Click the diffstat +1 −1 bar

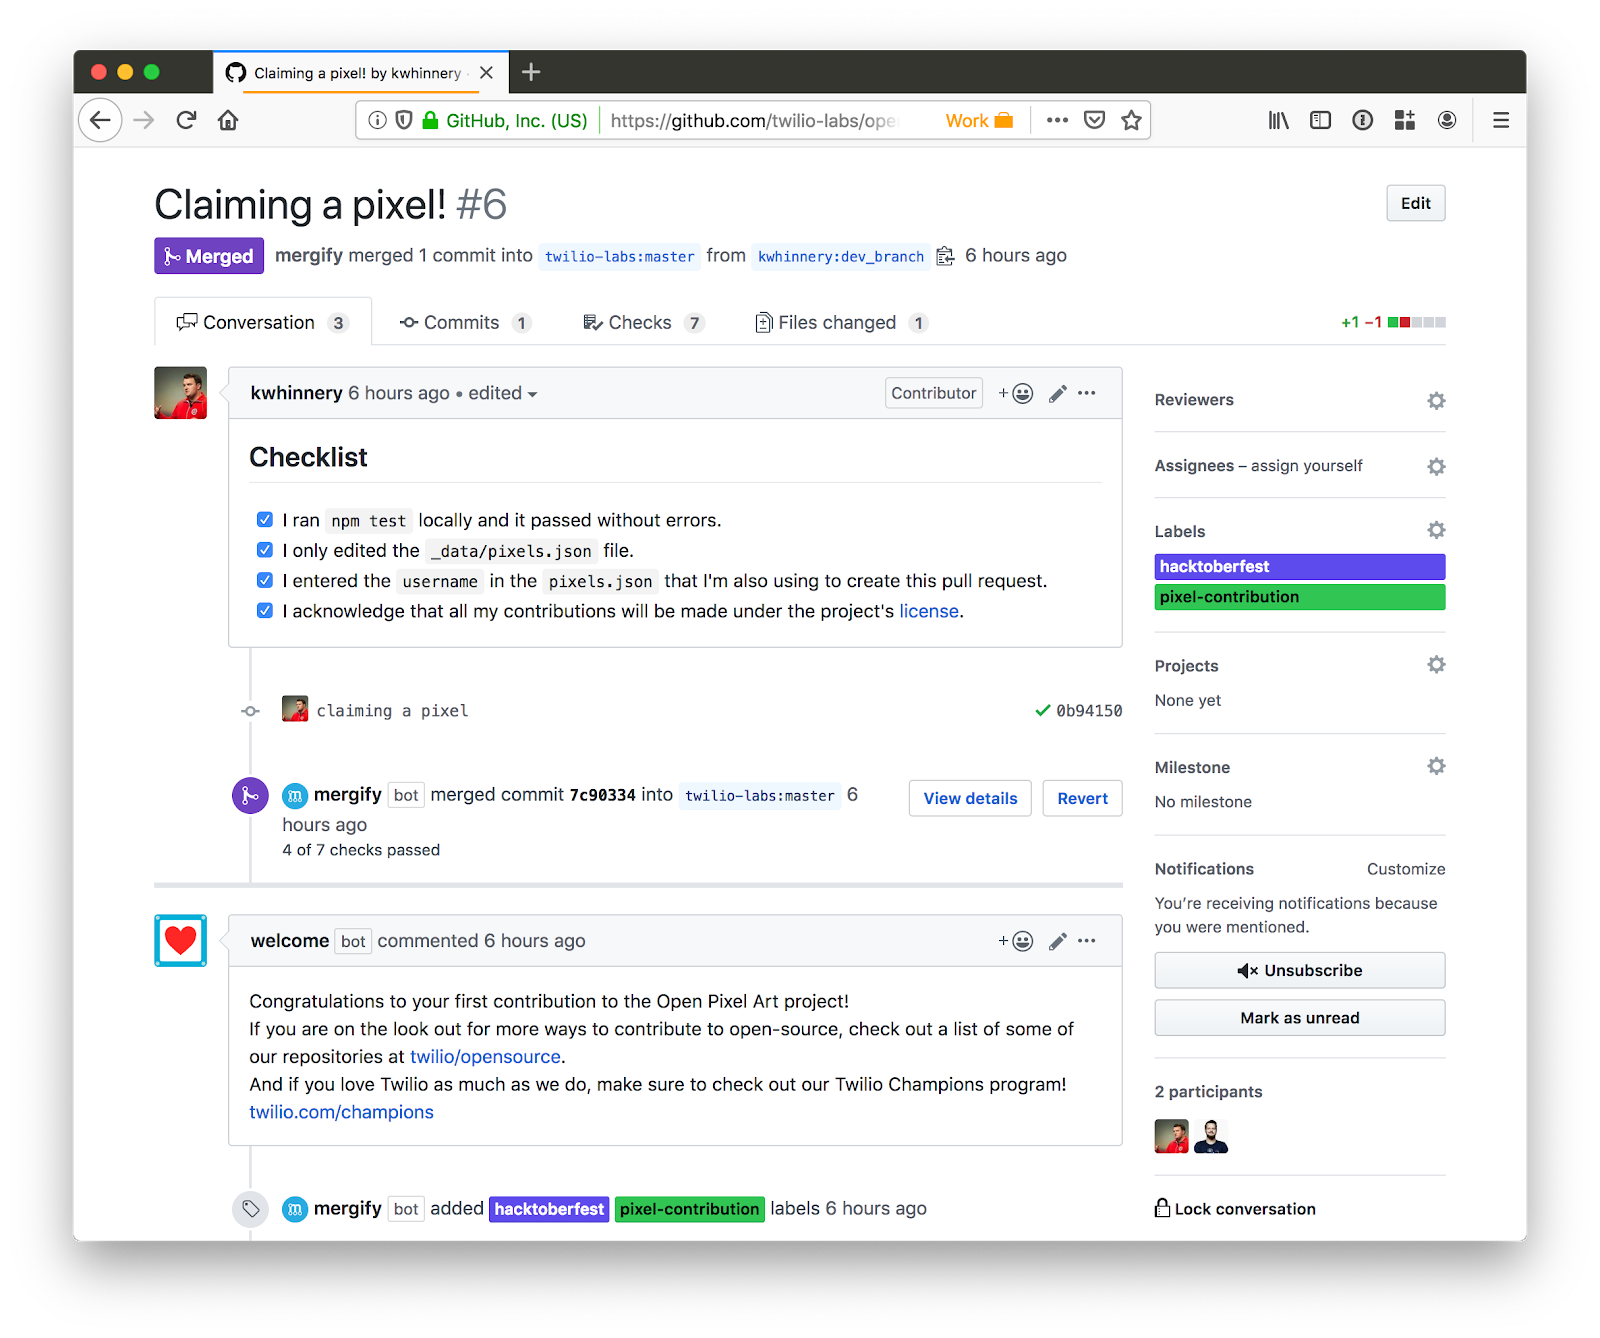coord(1393,322)
